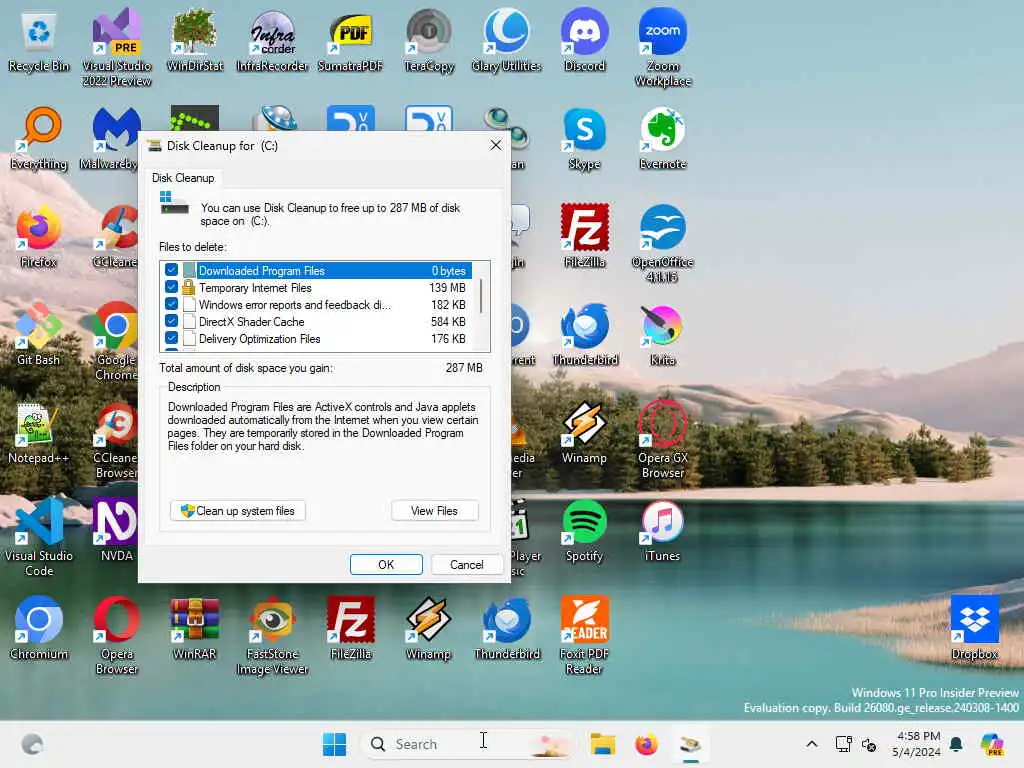Open the Firefox desktop icon

pyautogui.click(x=39, y=236)
